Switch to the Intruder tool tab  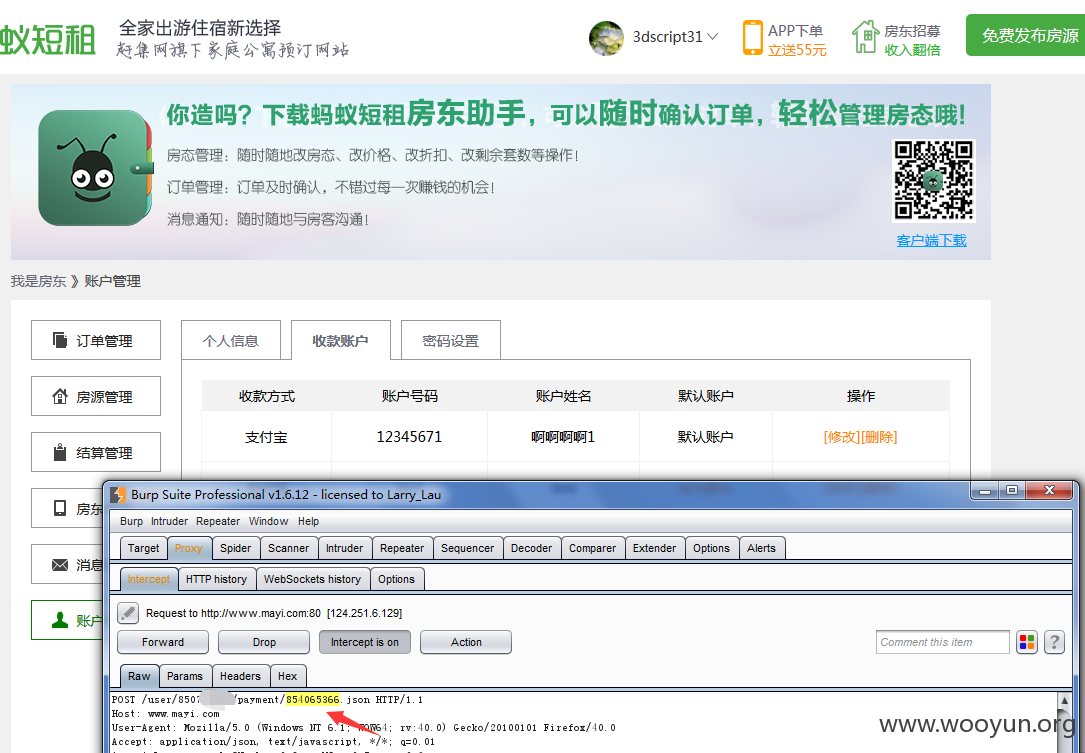pyautogui.click(x=345, y=547)
